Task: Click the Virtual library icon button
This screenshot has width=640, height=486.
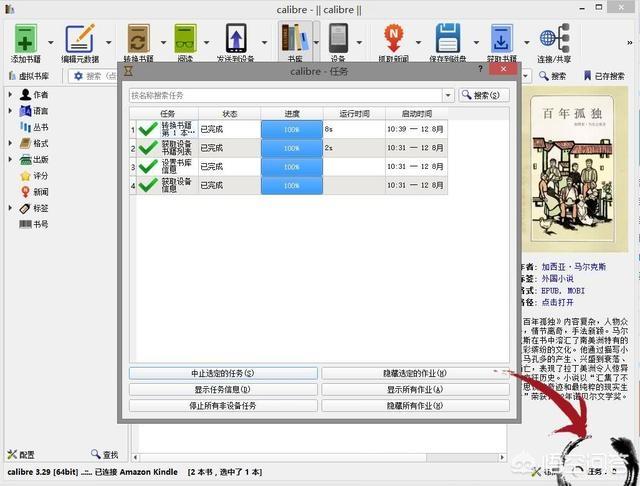Action: [29, 76]
